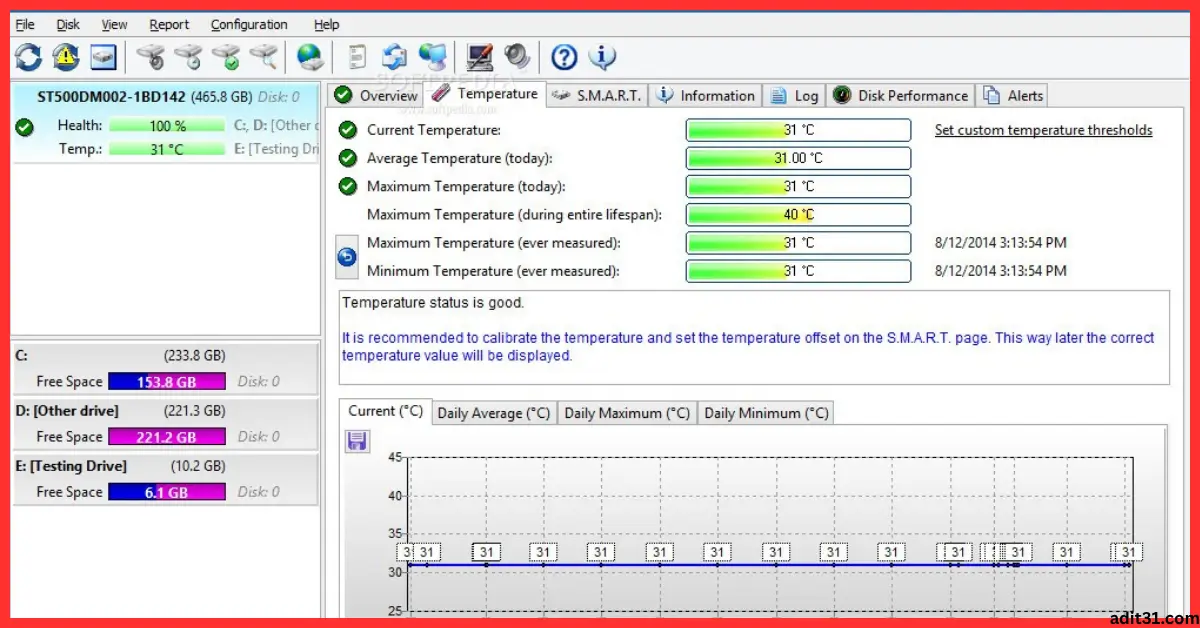Open the Alerts tab
The width and height of the screenshot is (1200, 628).
pos(1012,96)
